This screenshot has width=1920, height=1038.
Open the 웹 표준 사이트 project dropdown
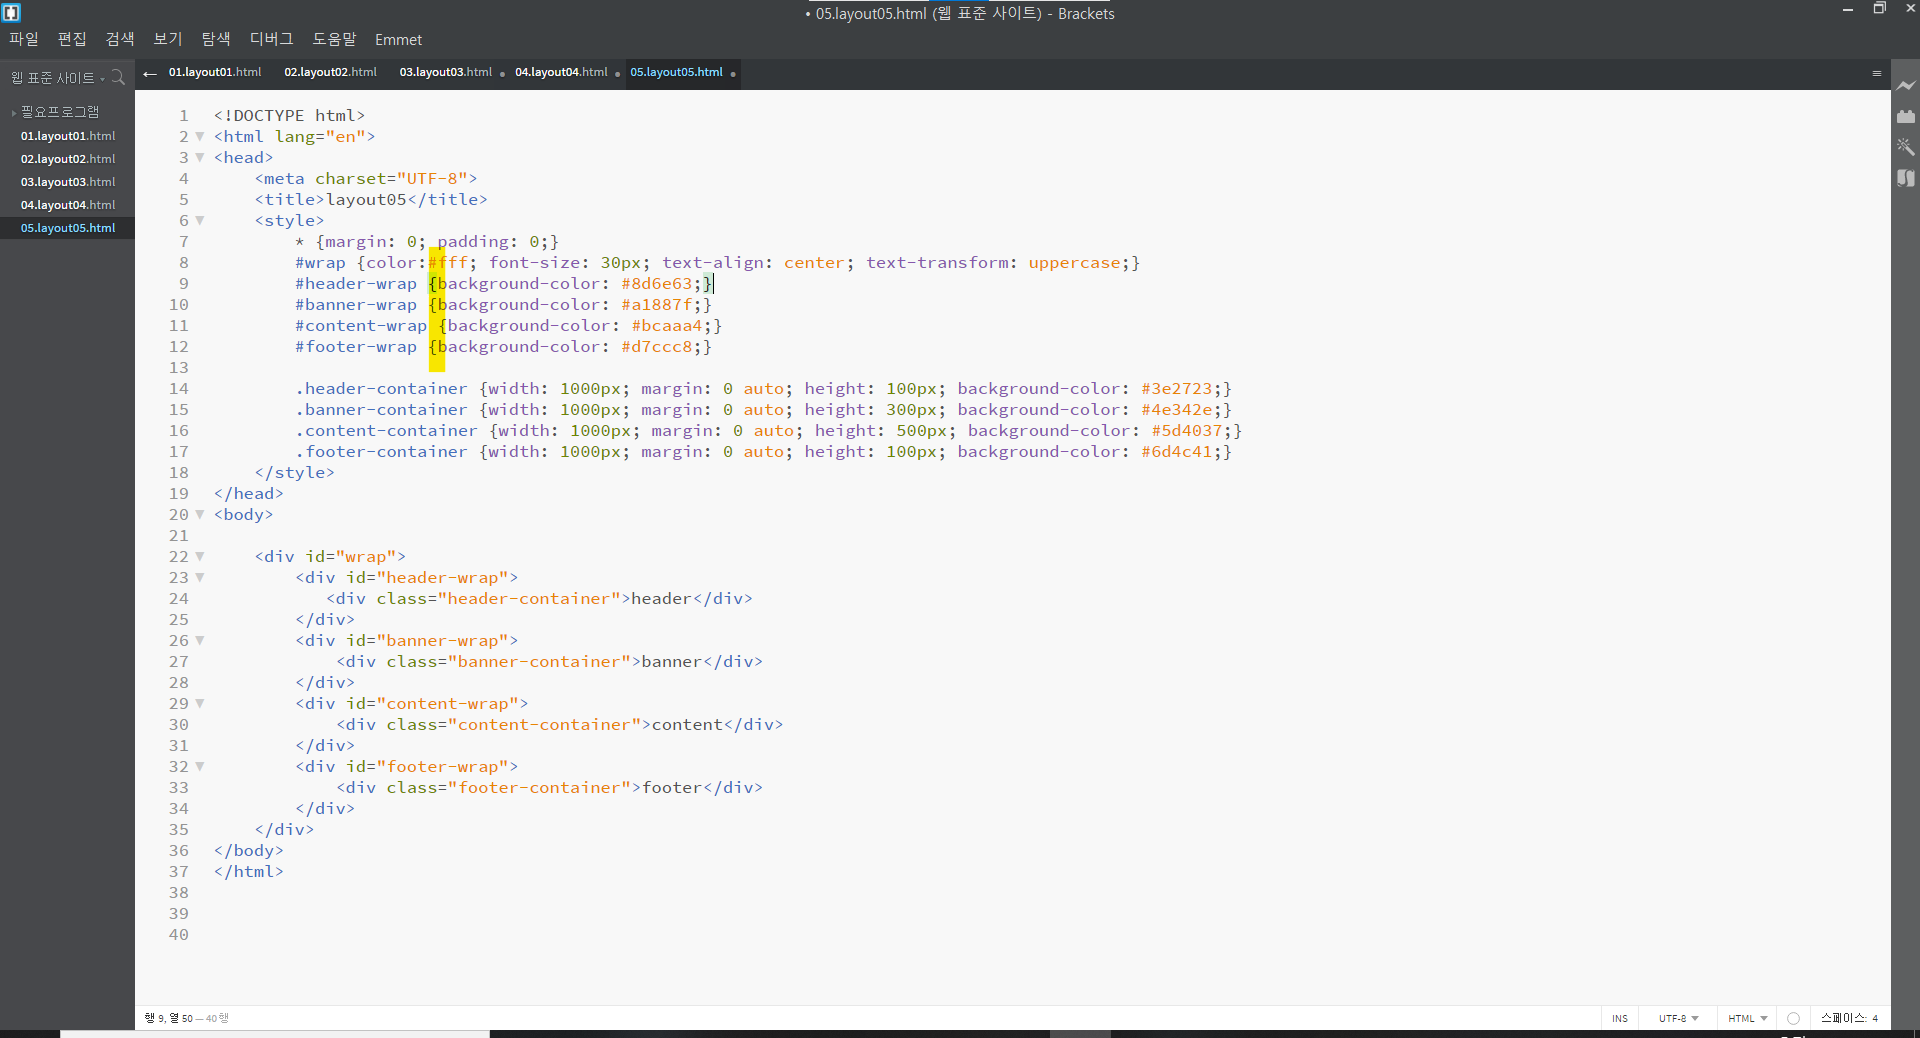coord(57,78)
